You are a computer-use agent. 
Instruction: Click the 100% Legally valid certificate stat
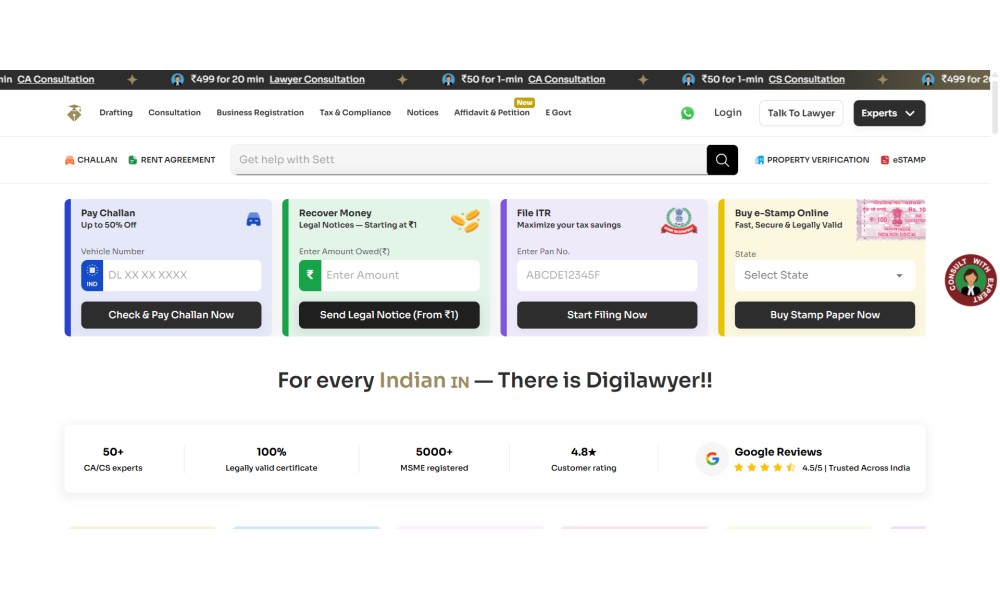coord(271,459)
